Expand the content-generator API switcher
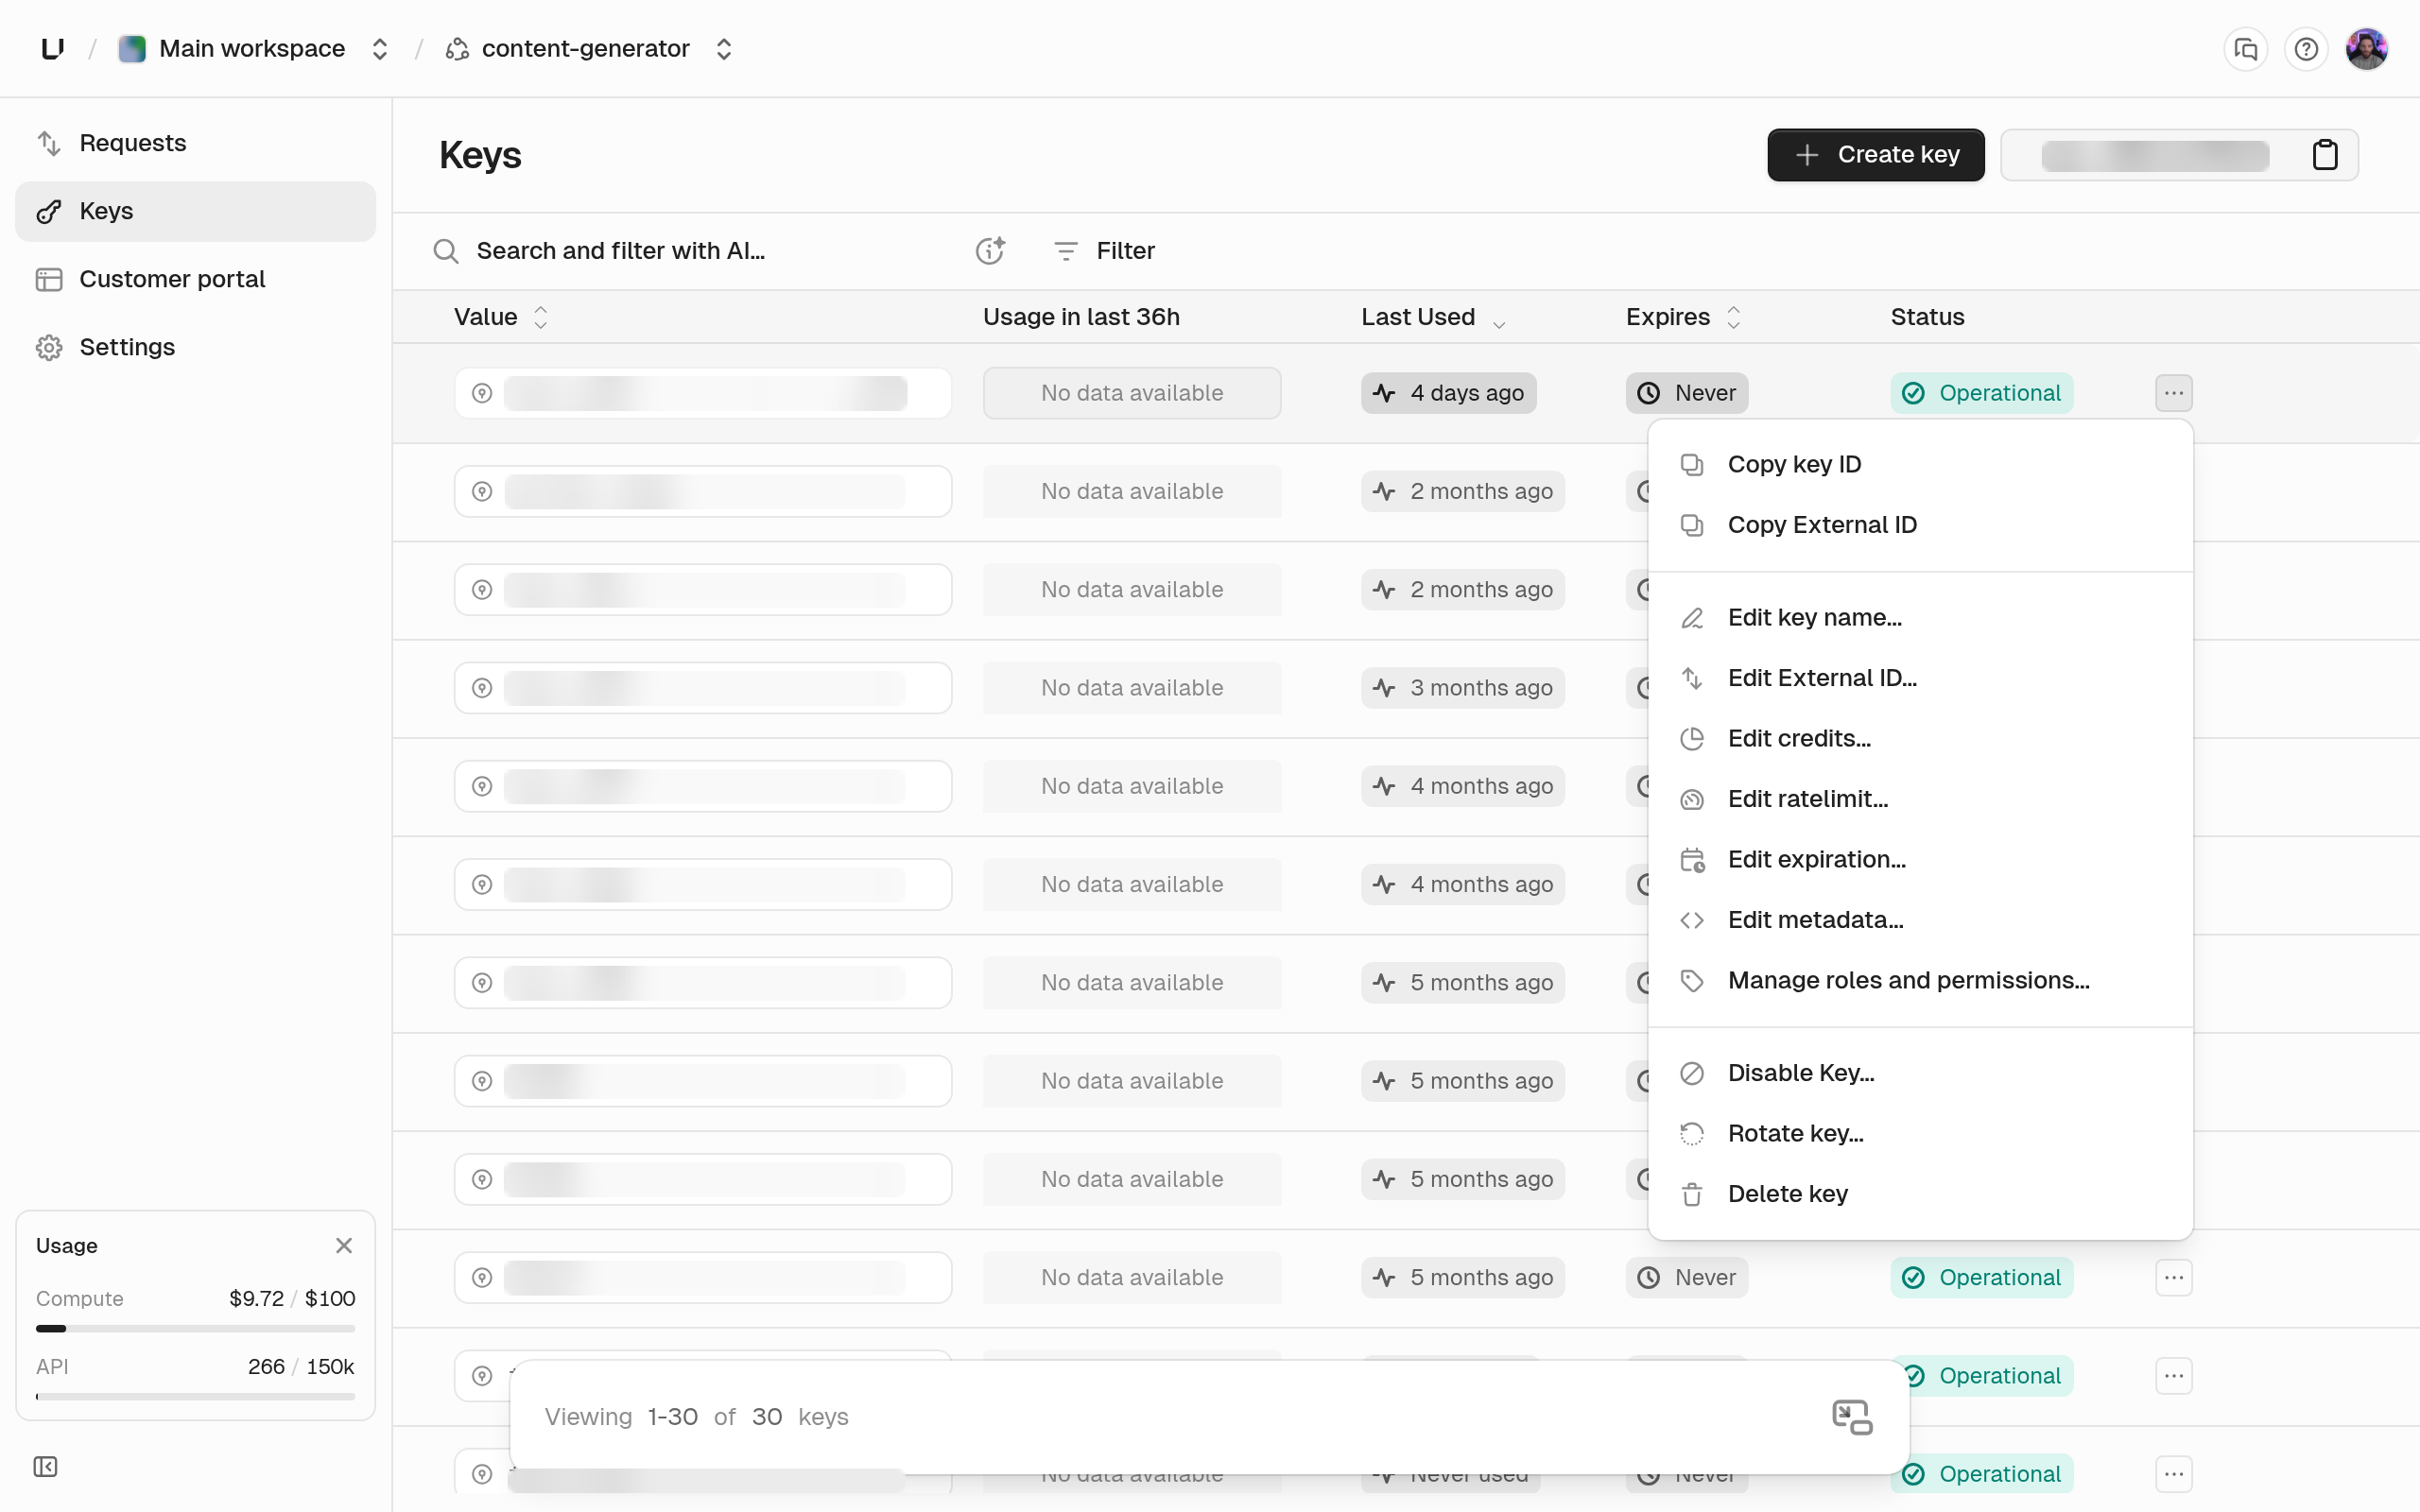 [x=724, y=49]
